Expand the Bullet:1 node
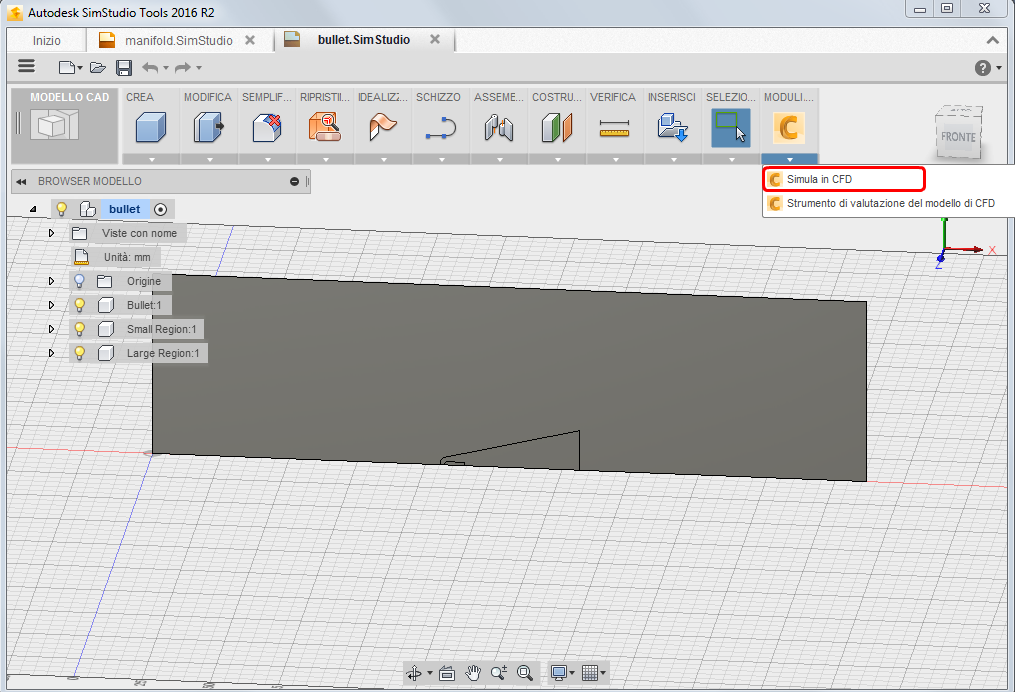 coord(51,305)
